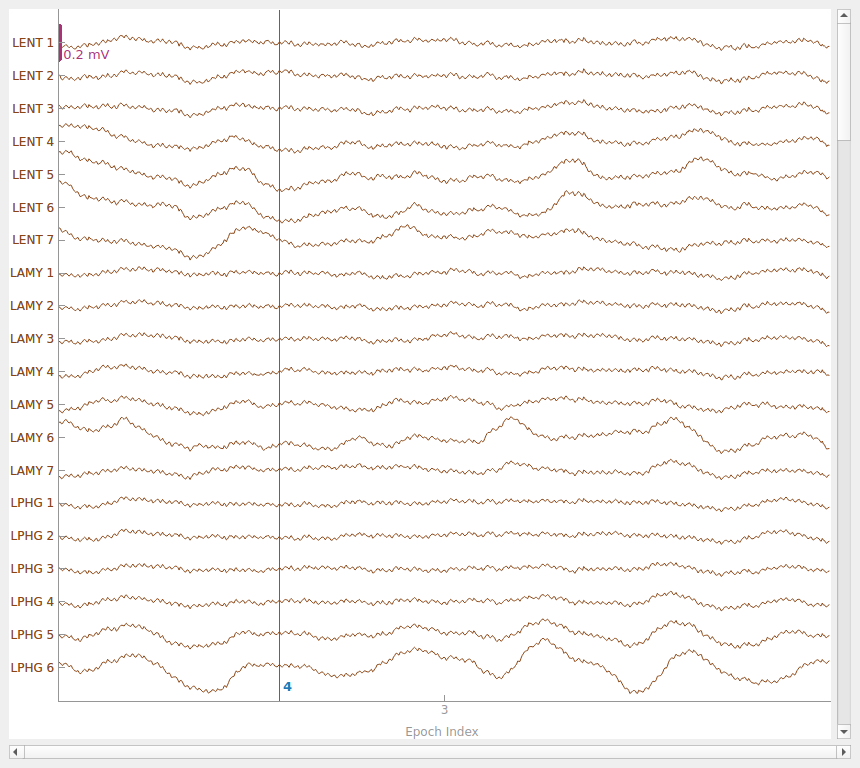Select channel label LPHG 3
Screen dimensions: 860x768
click(32, 568)
